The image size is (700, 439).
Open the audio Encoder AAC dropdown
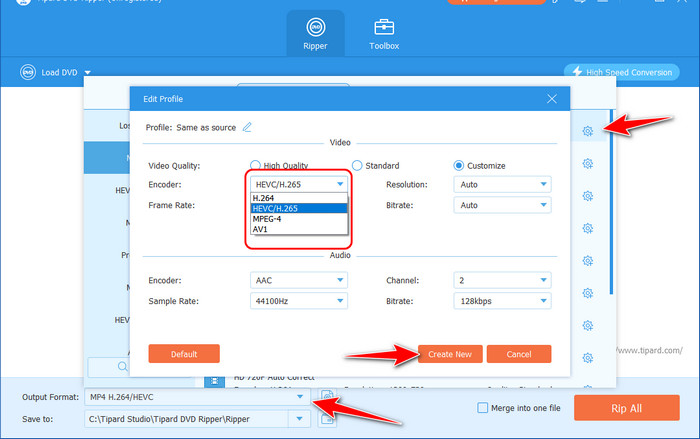(299, 280)
